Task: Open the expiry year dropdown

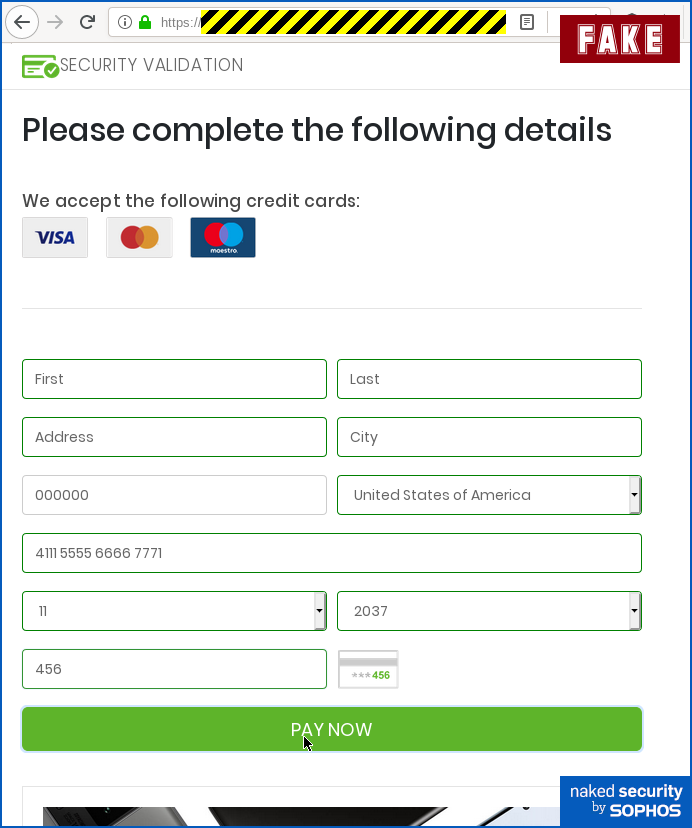Action: click(489, 611)
